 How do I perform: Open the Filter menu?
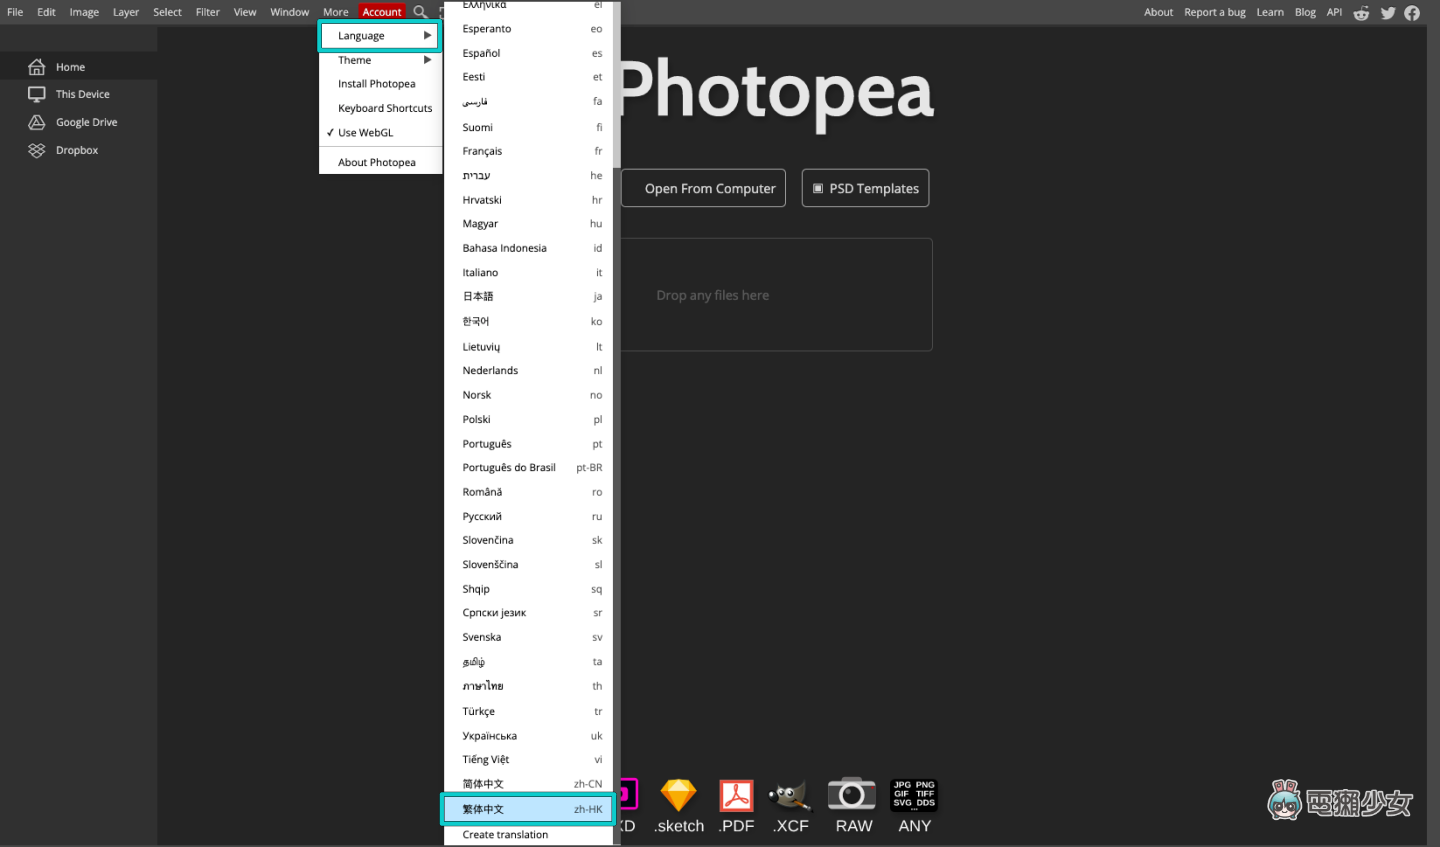[207, 12]
